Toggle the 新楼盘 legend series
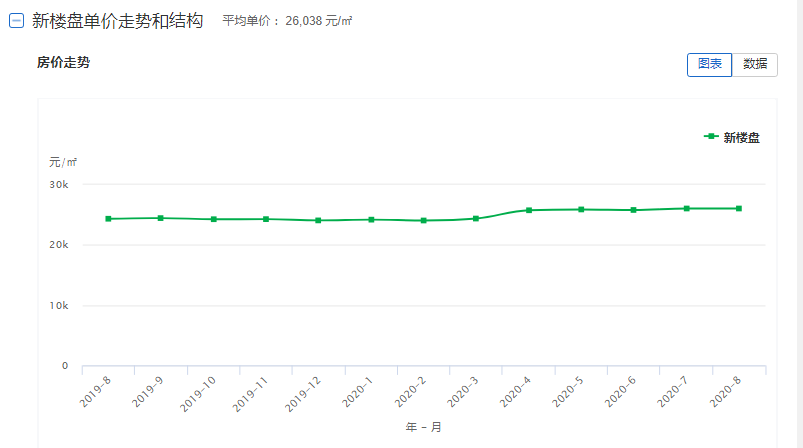 (732, 137)
